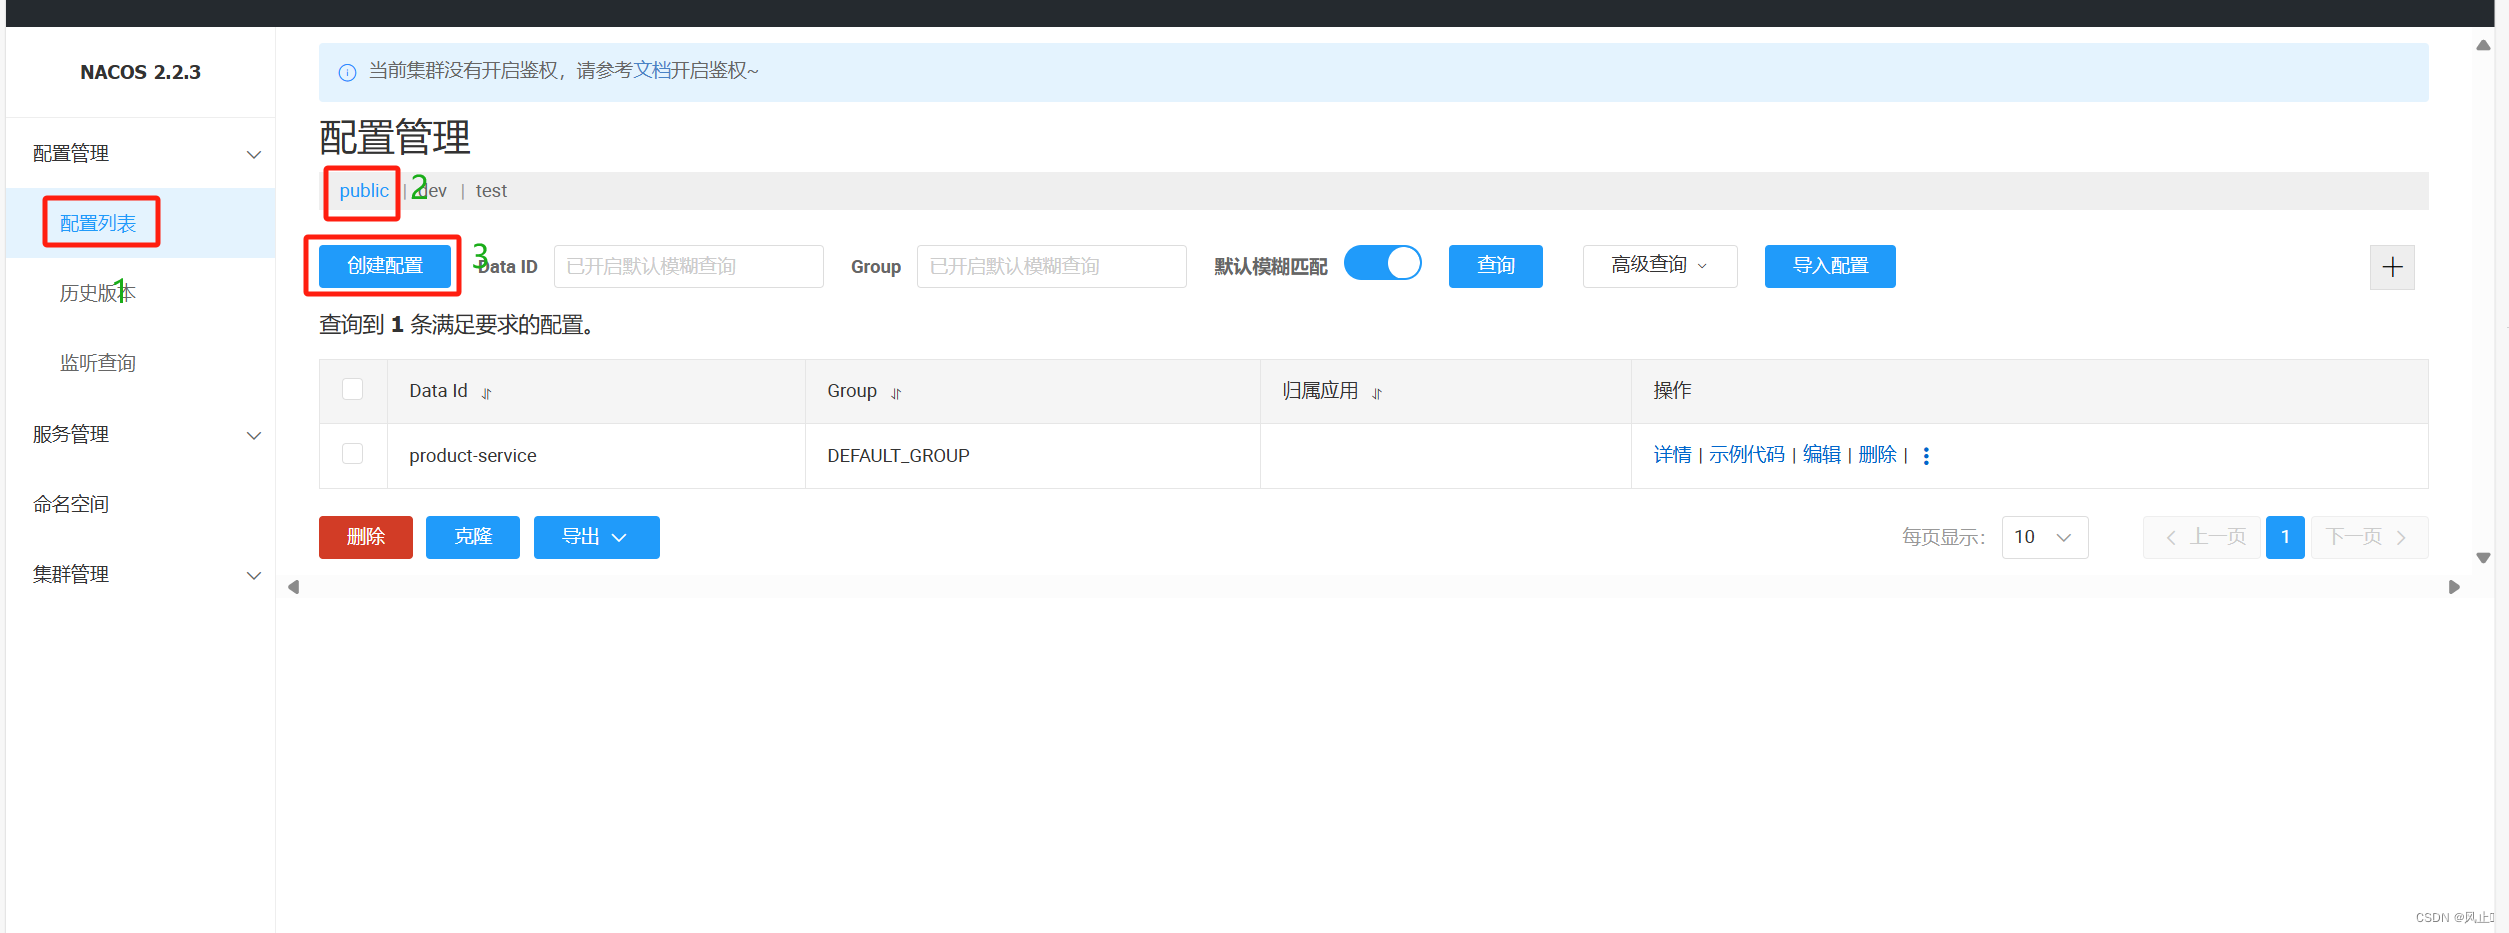Viewport: 2509px width, 933px height.
Task: Click the red 删除 button below table
Action: tap(366, 537)
